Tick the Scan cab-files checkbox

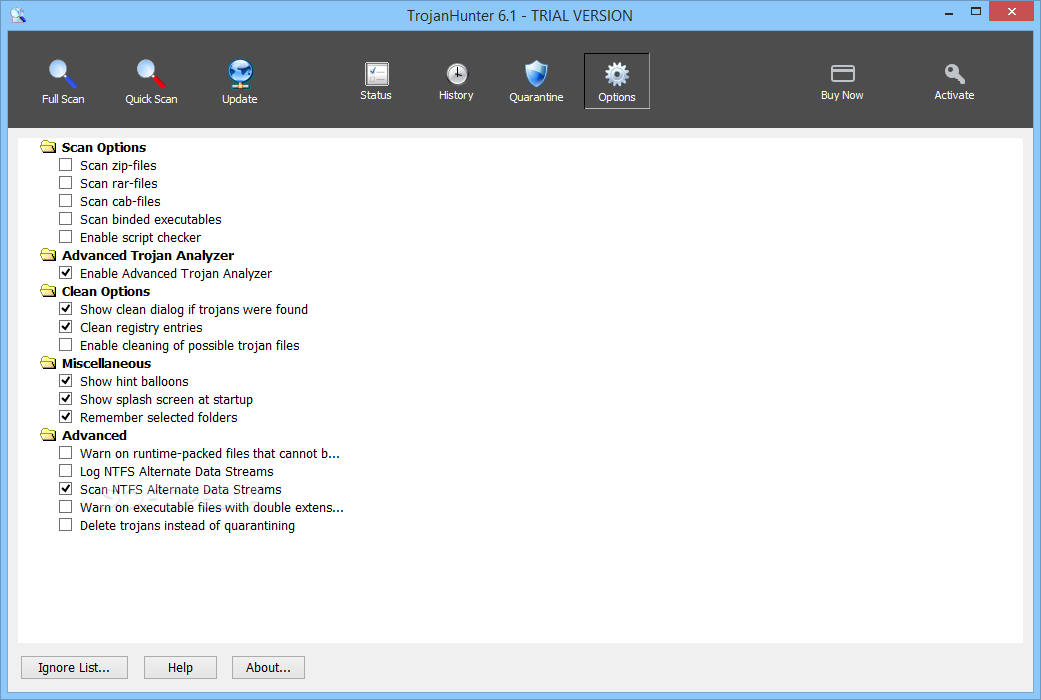(x=66, y=201)
